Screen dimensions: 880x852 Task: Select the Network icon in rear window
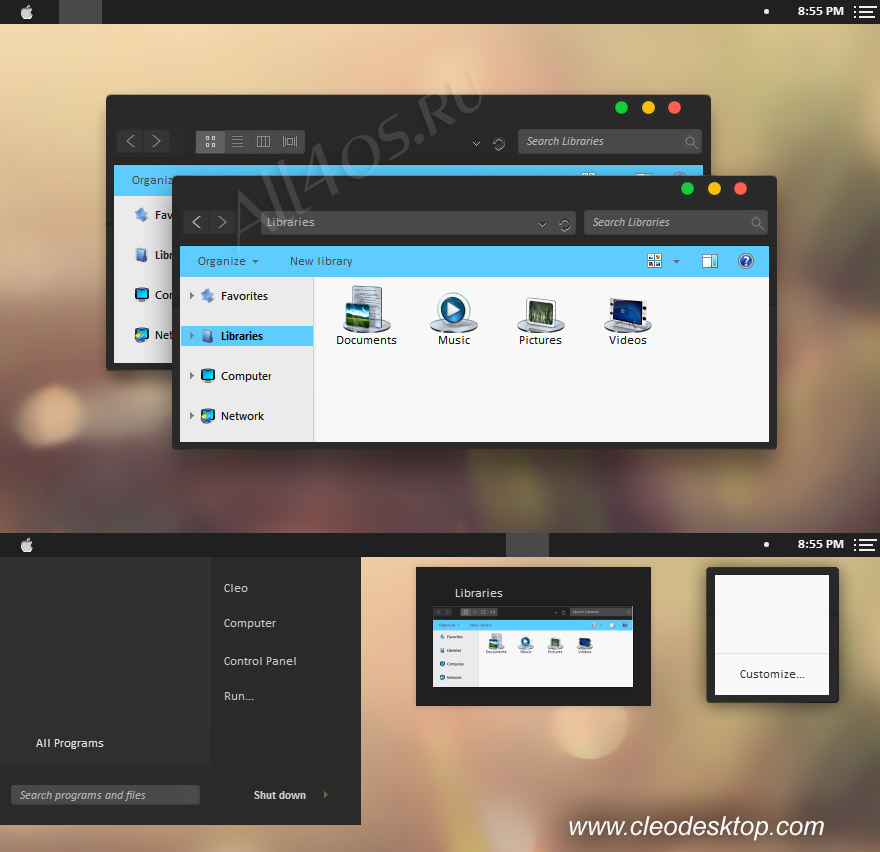(x=142, y=335)
